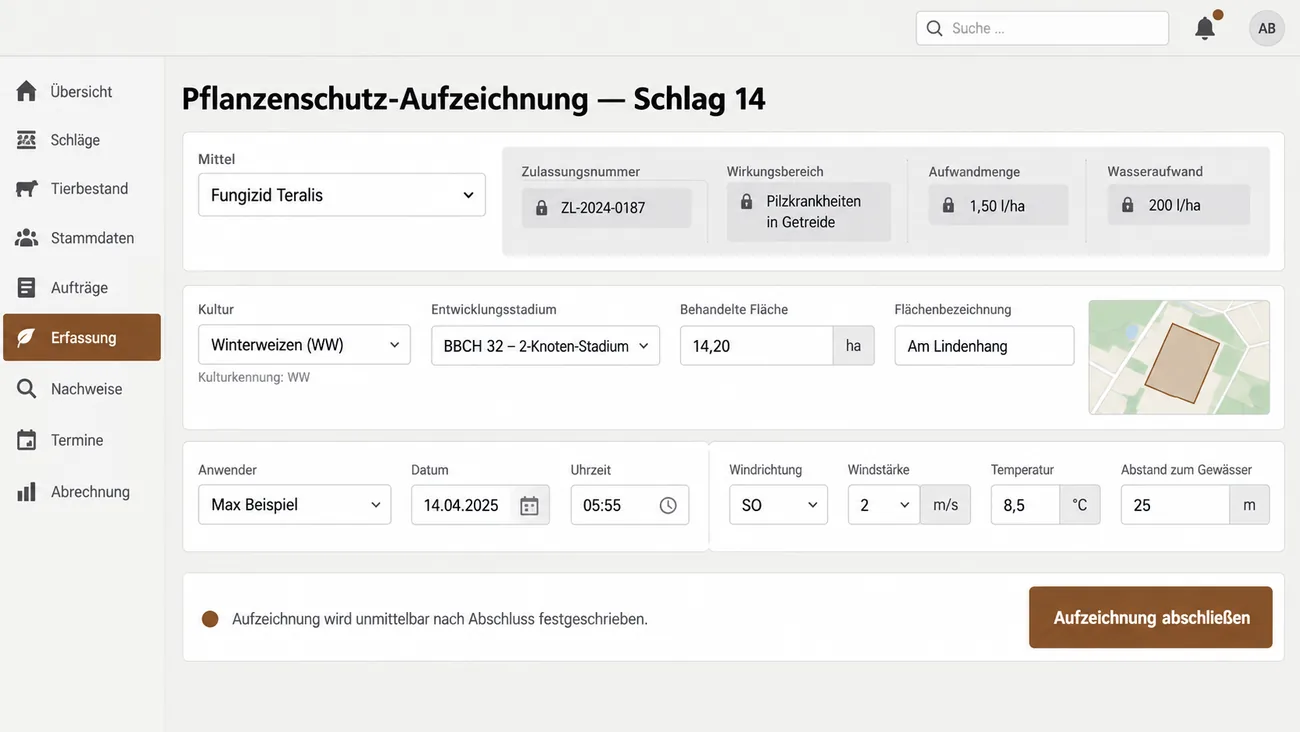Click the Flächenbezeichnung field Am Lindenhang
The width and height of the screenshot is (1300, 732).
click(x=984, y=346)
